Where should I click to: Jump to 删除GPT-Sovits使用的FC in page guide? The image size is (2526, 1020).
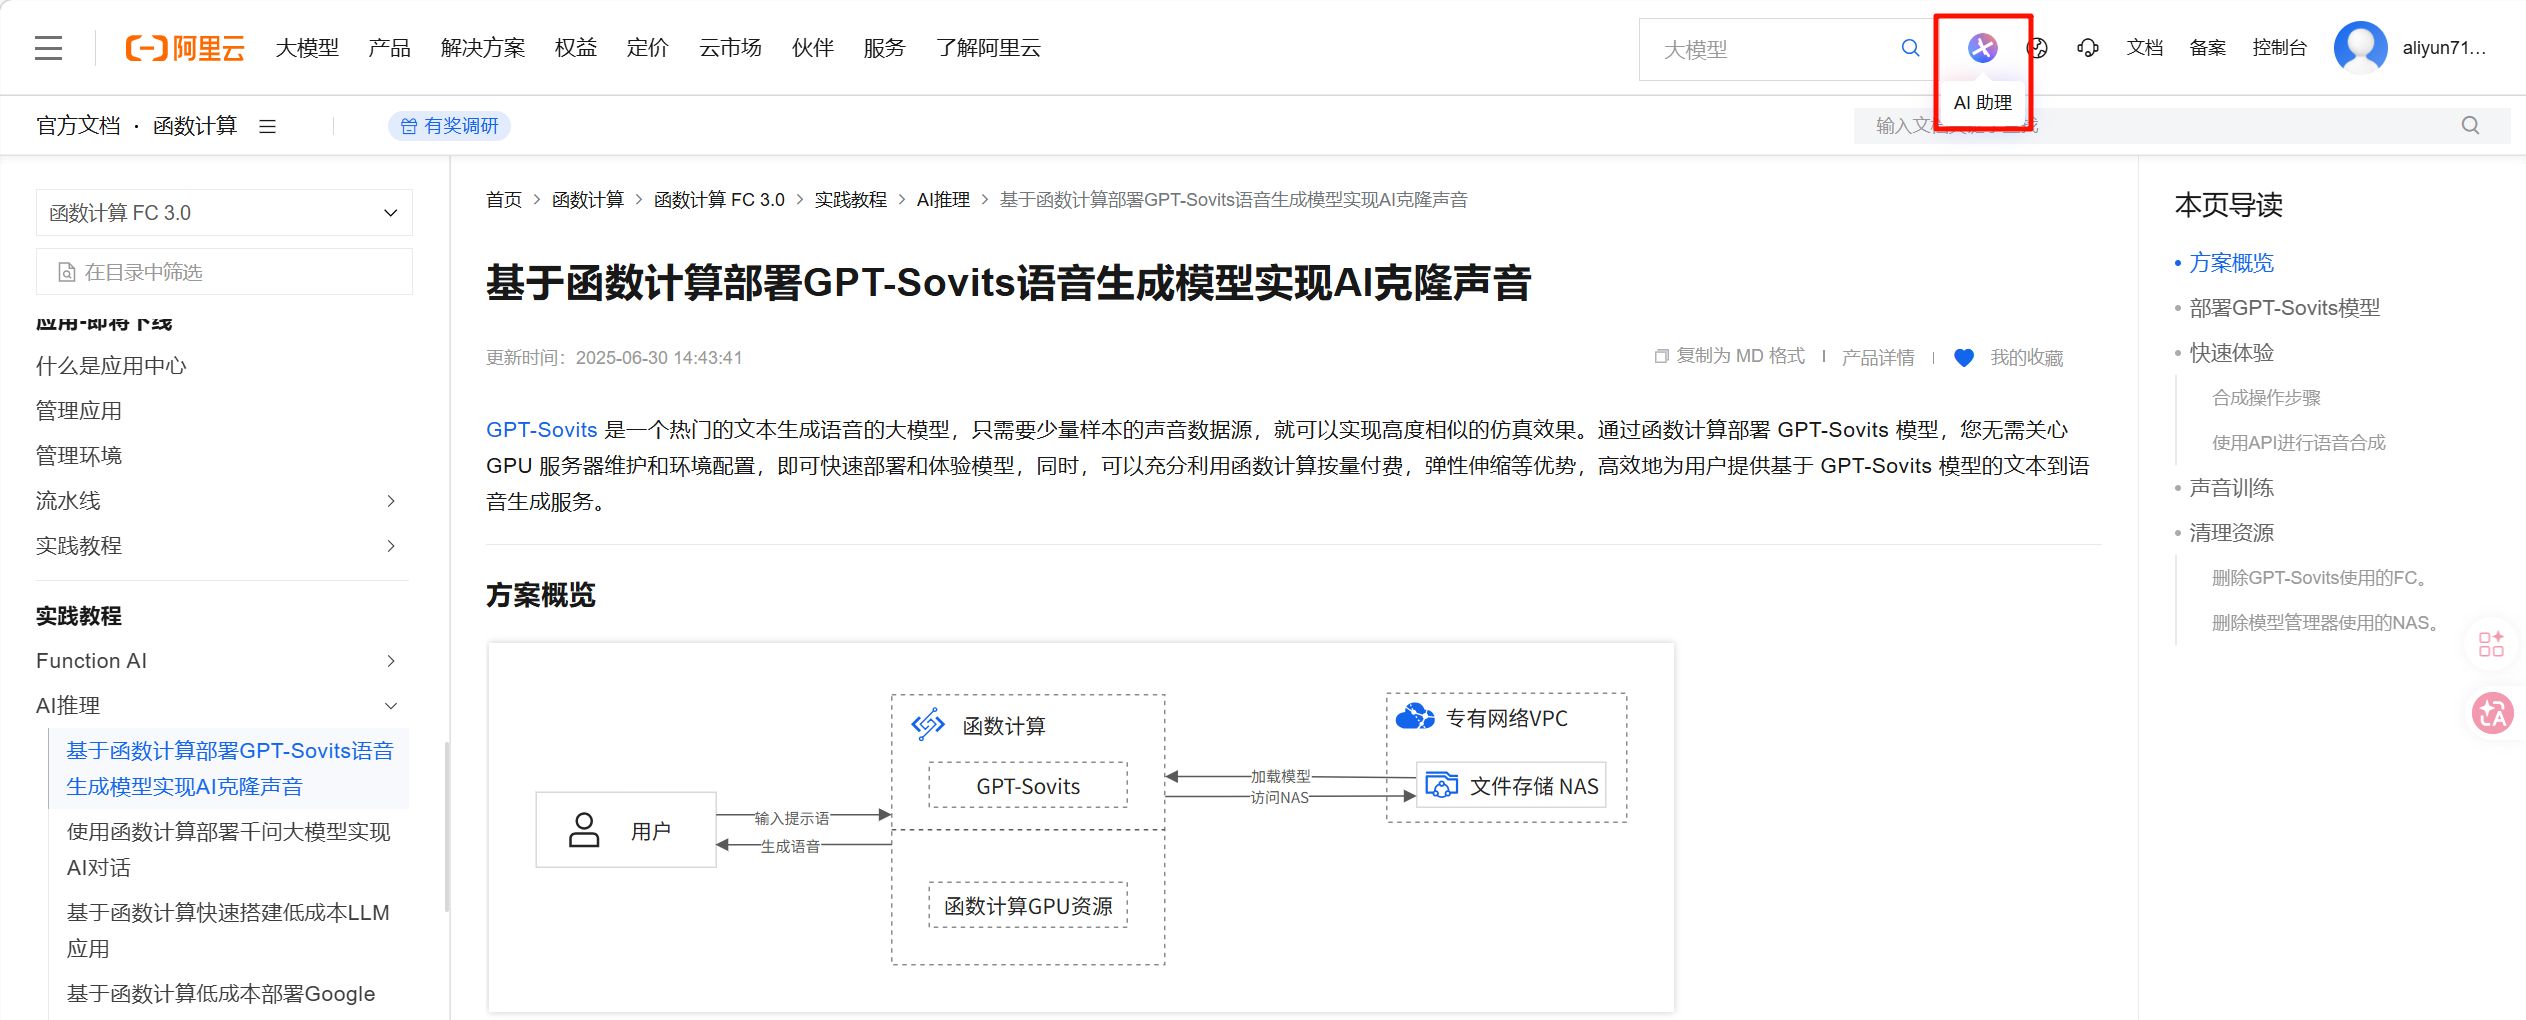(2322, 578)
